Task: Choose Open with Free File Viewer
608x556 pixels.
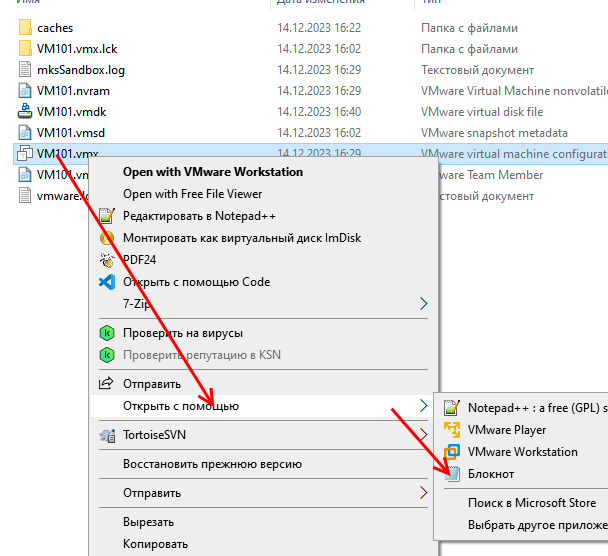Action: coord(193,194)
